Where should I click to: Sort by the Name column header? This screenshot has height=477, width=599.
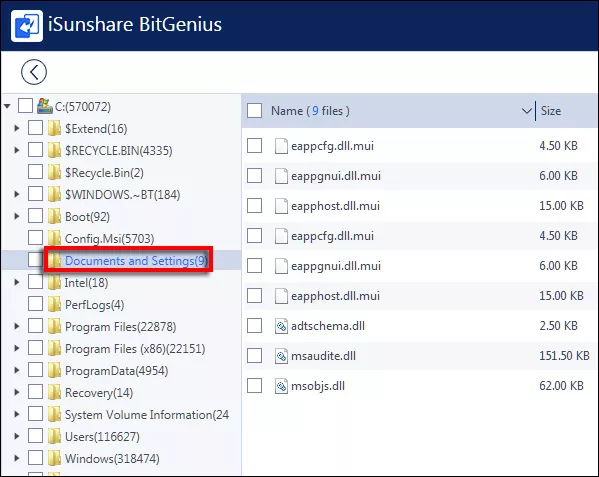pyautogui.click(x=310, y=111)
